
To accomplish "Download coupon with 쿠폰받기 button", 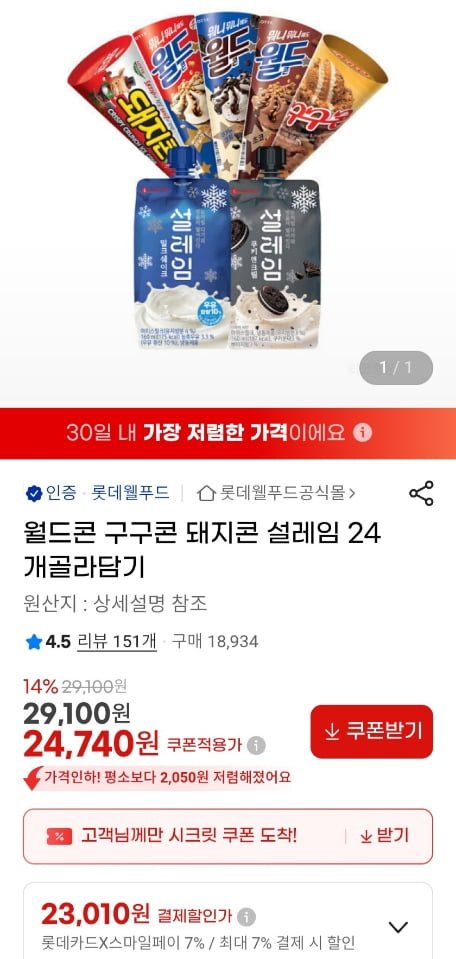I will [x=372, y=731].
